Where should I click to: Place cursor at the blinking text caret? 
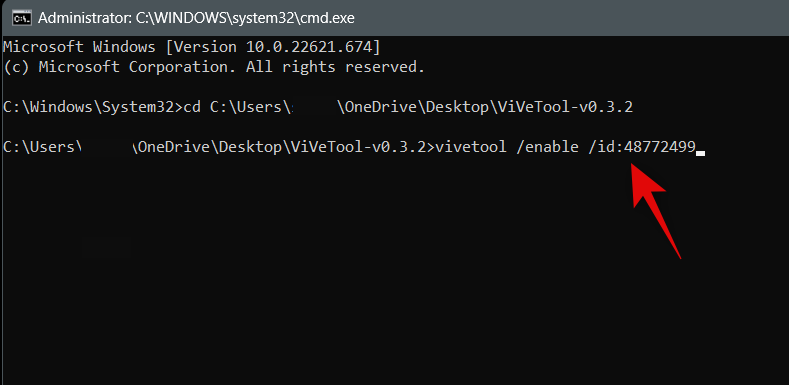click(x=700, y=153)
